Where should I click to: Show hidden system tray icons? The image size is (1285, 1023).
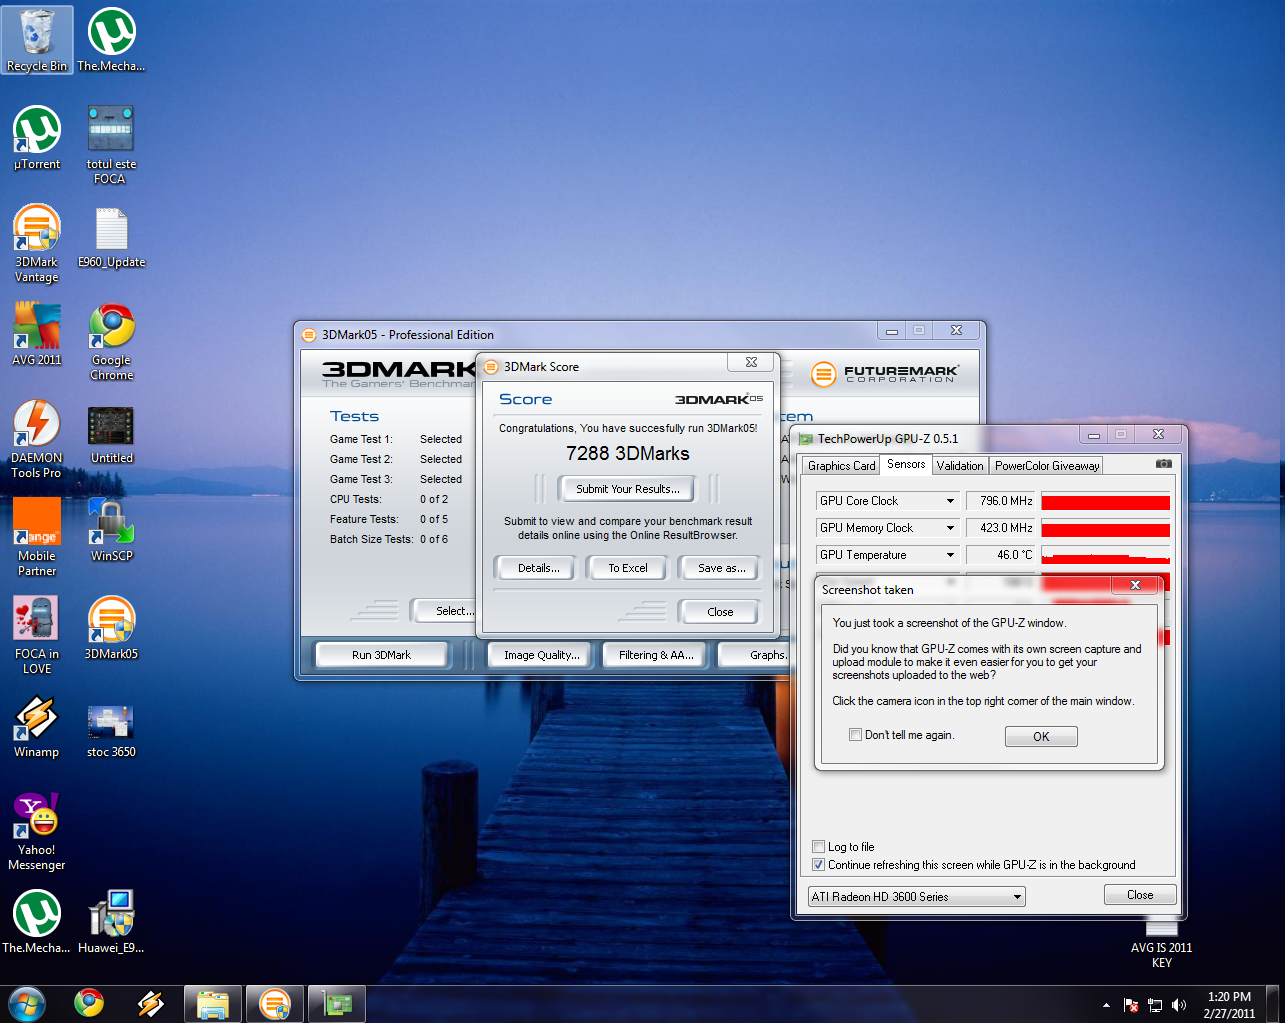tap(1106, 1005)
